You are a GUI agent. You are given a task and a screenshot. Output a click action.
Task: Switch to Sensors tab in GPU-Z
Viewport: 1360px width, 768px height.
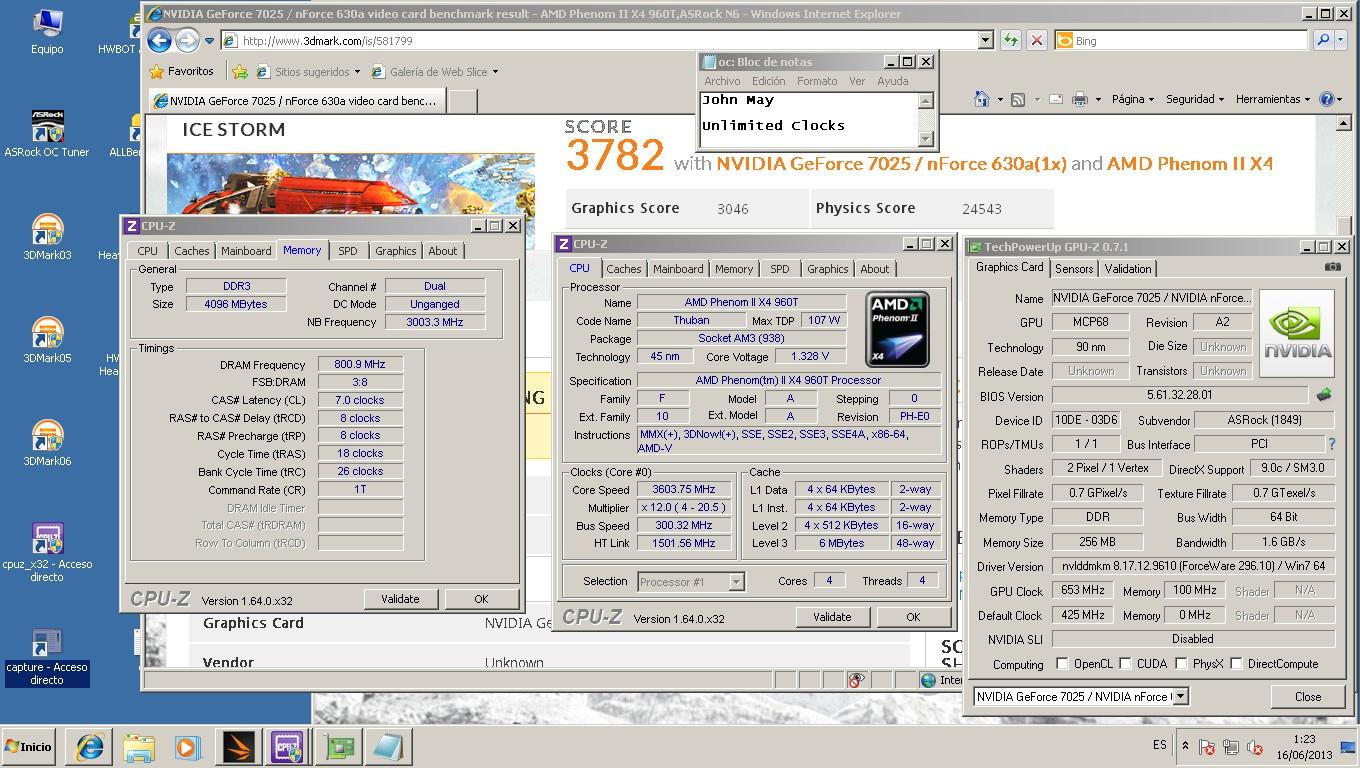(1074, 268)
